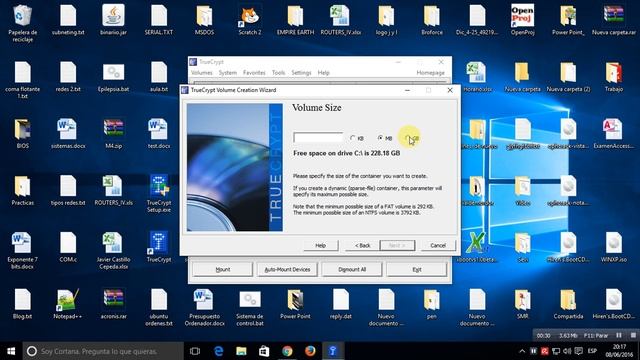Open the System menu in TrueCrypt
The width and height of the screenshot is (640, 360).
tap(228, 73)
